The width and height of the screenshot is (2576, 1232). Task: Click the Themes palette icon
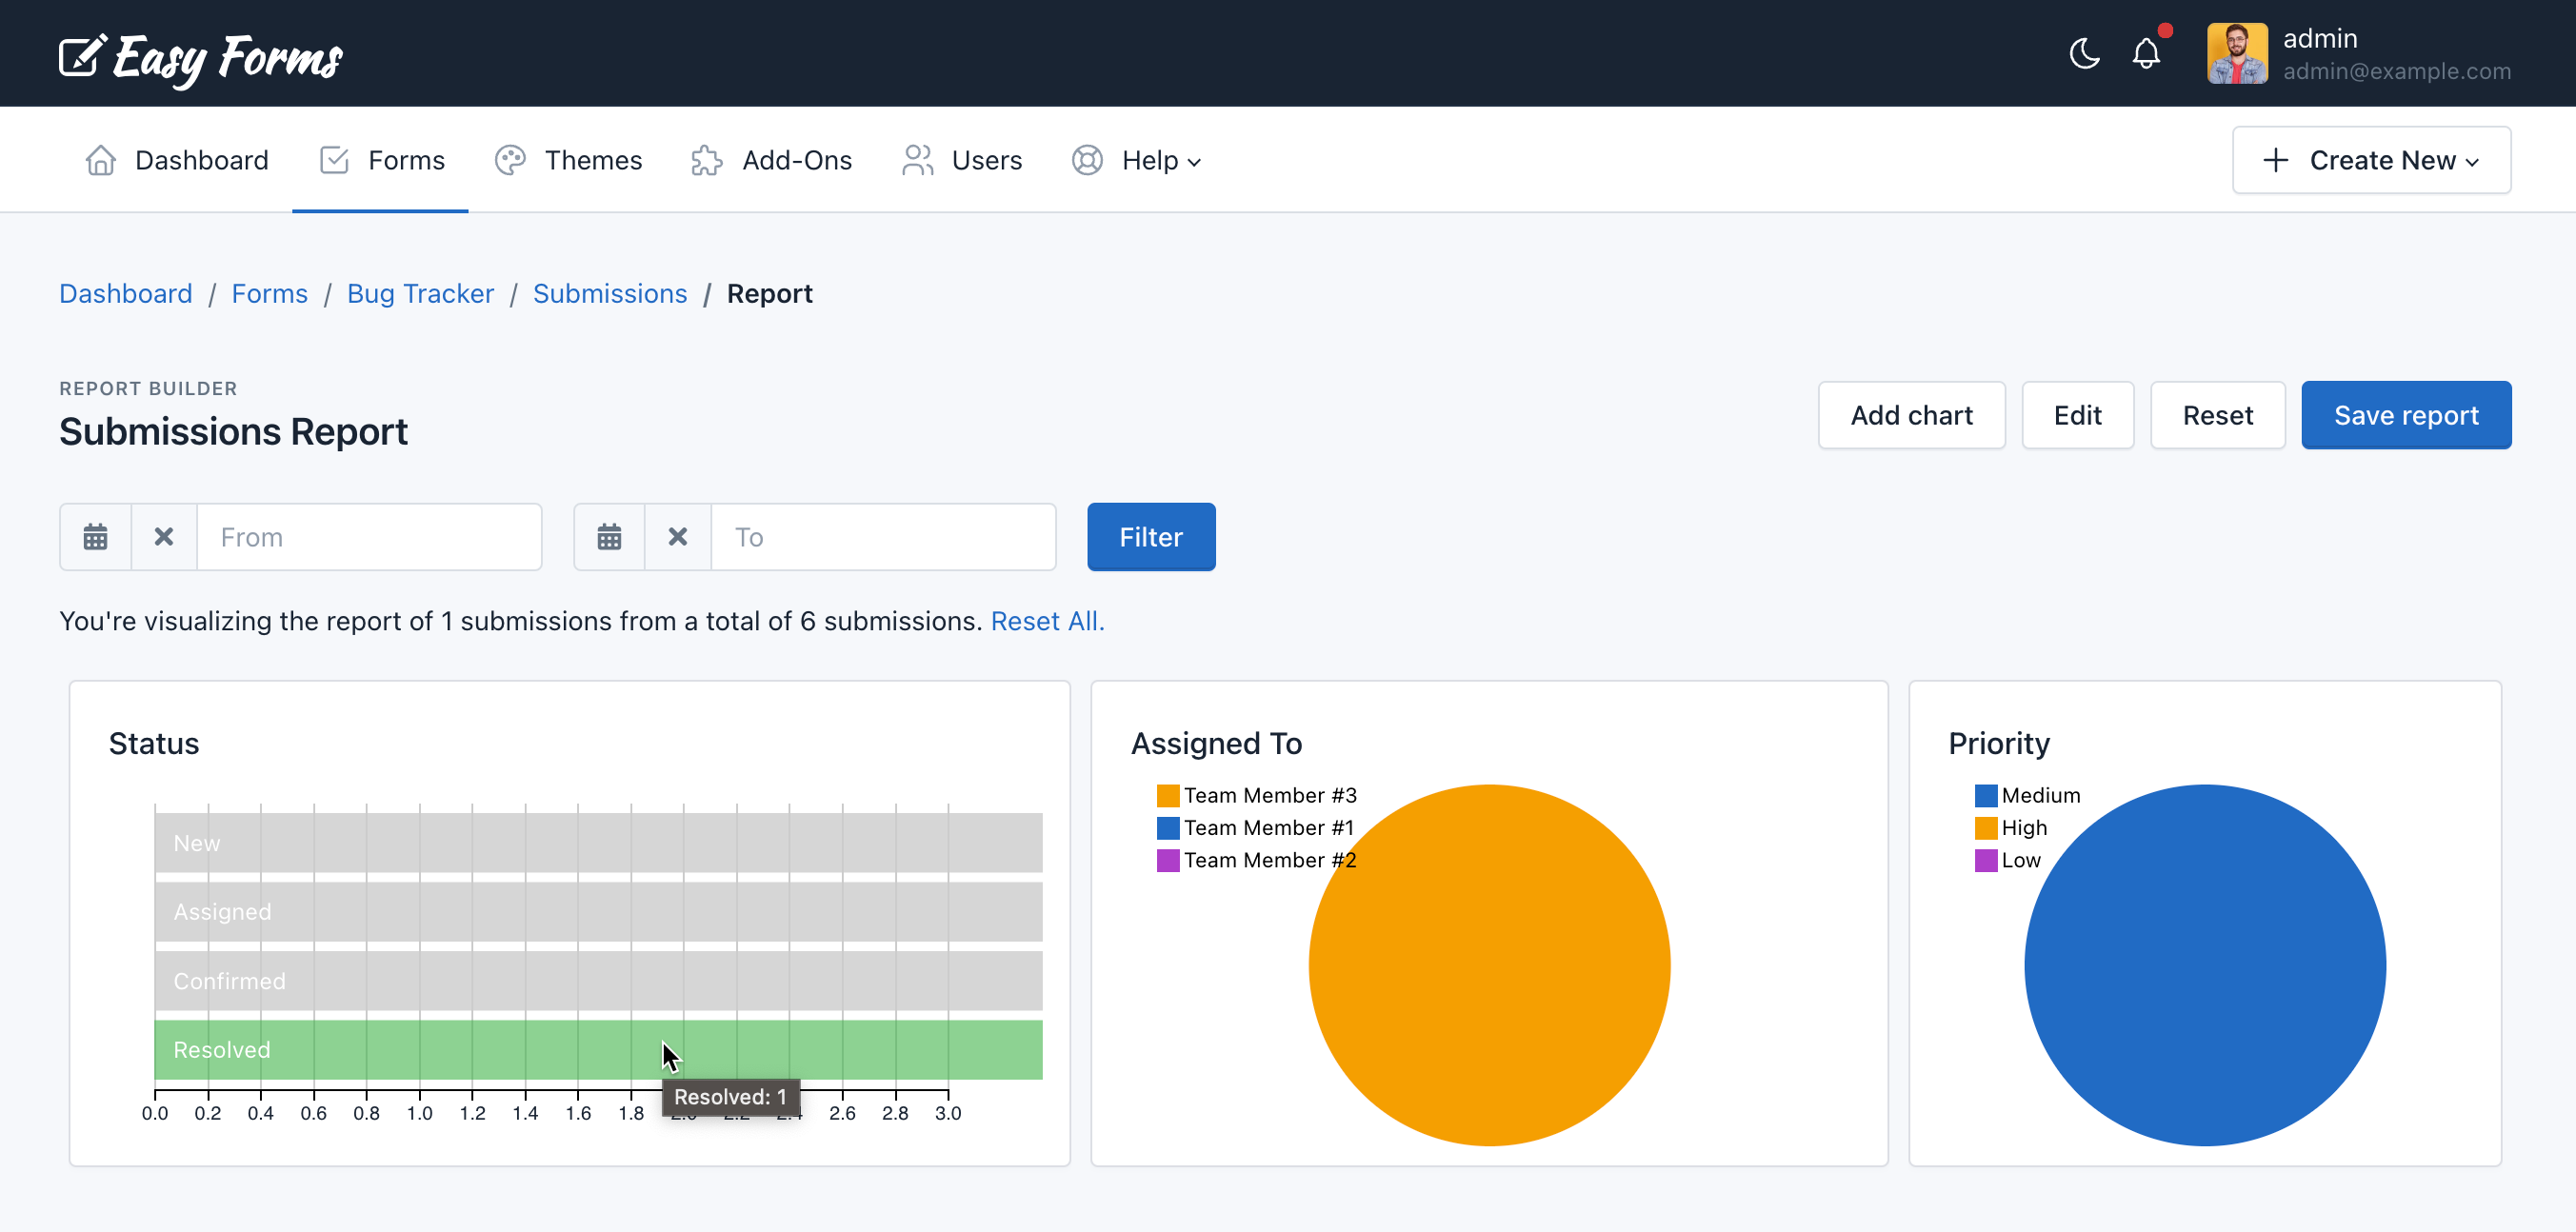[x=508, y=159]
